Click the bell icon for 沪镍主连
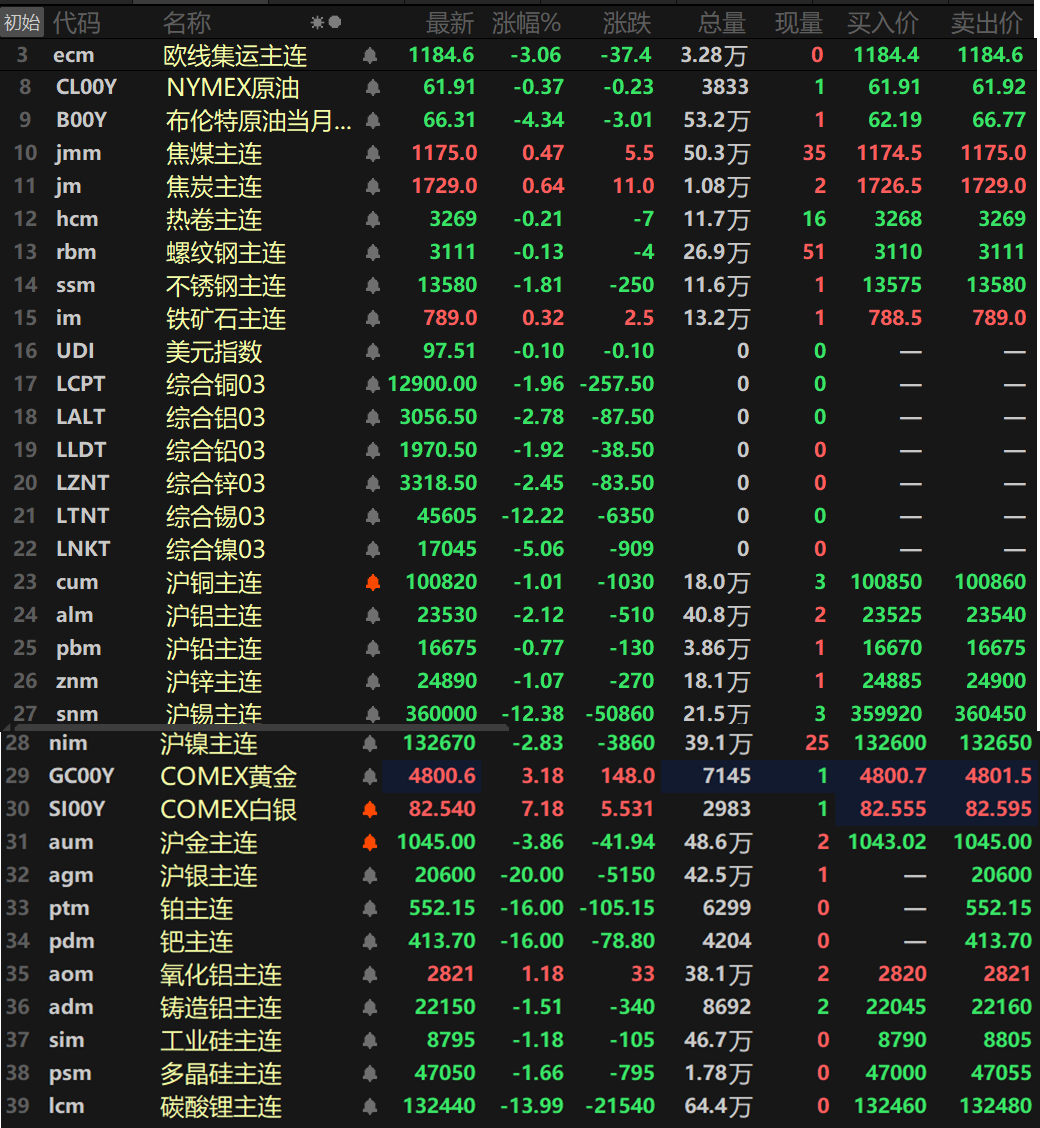This screenshot has width=1040, height=1128. (370, 743)
